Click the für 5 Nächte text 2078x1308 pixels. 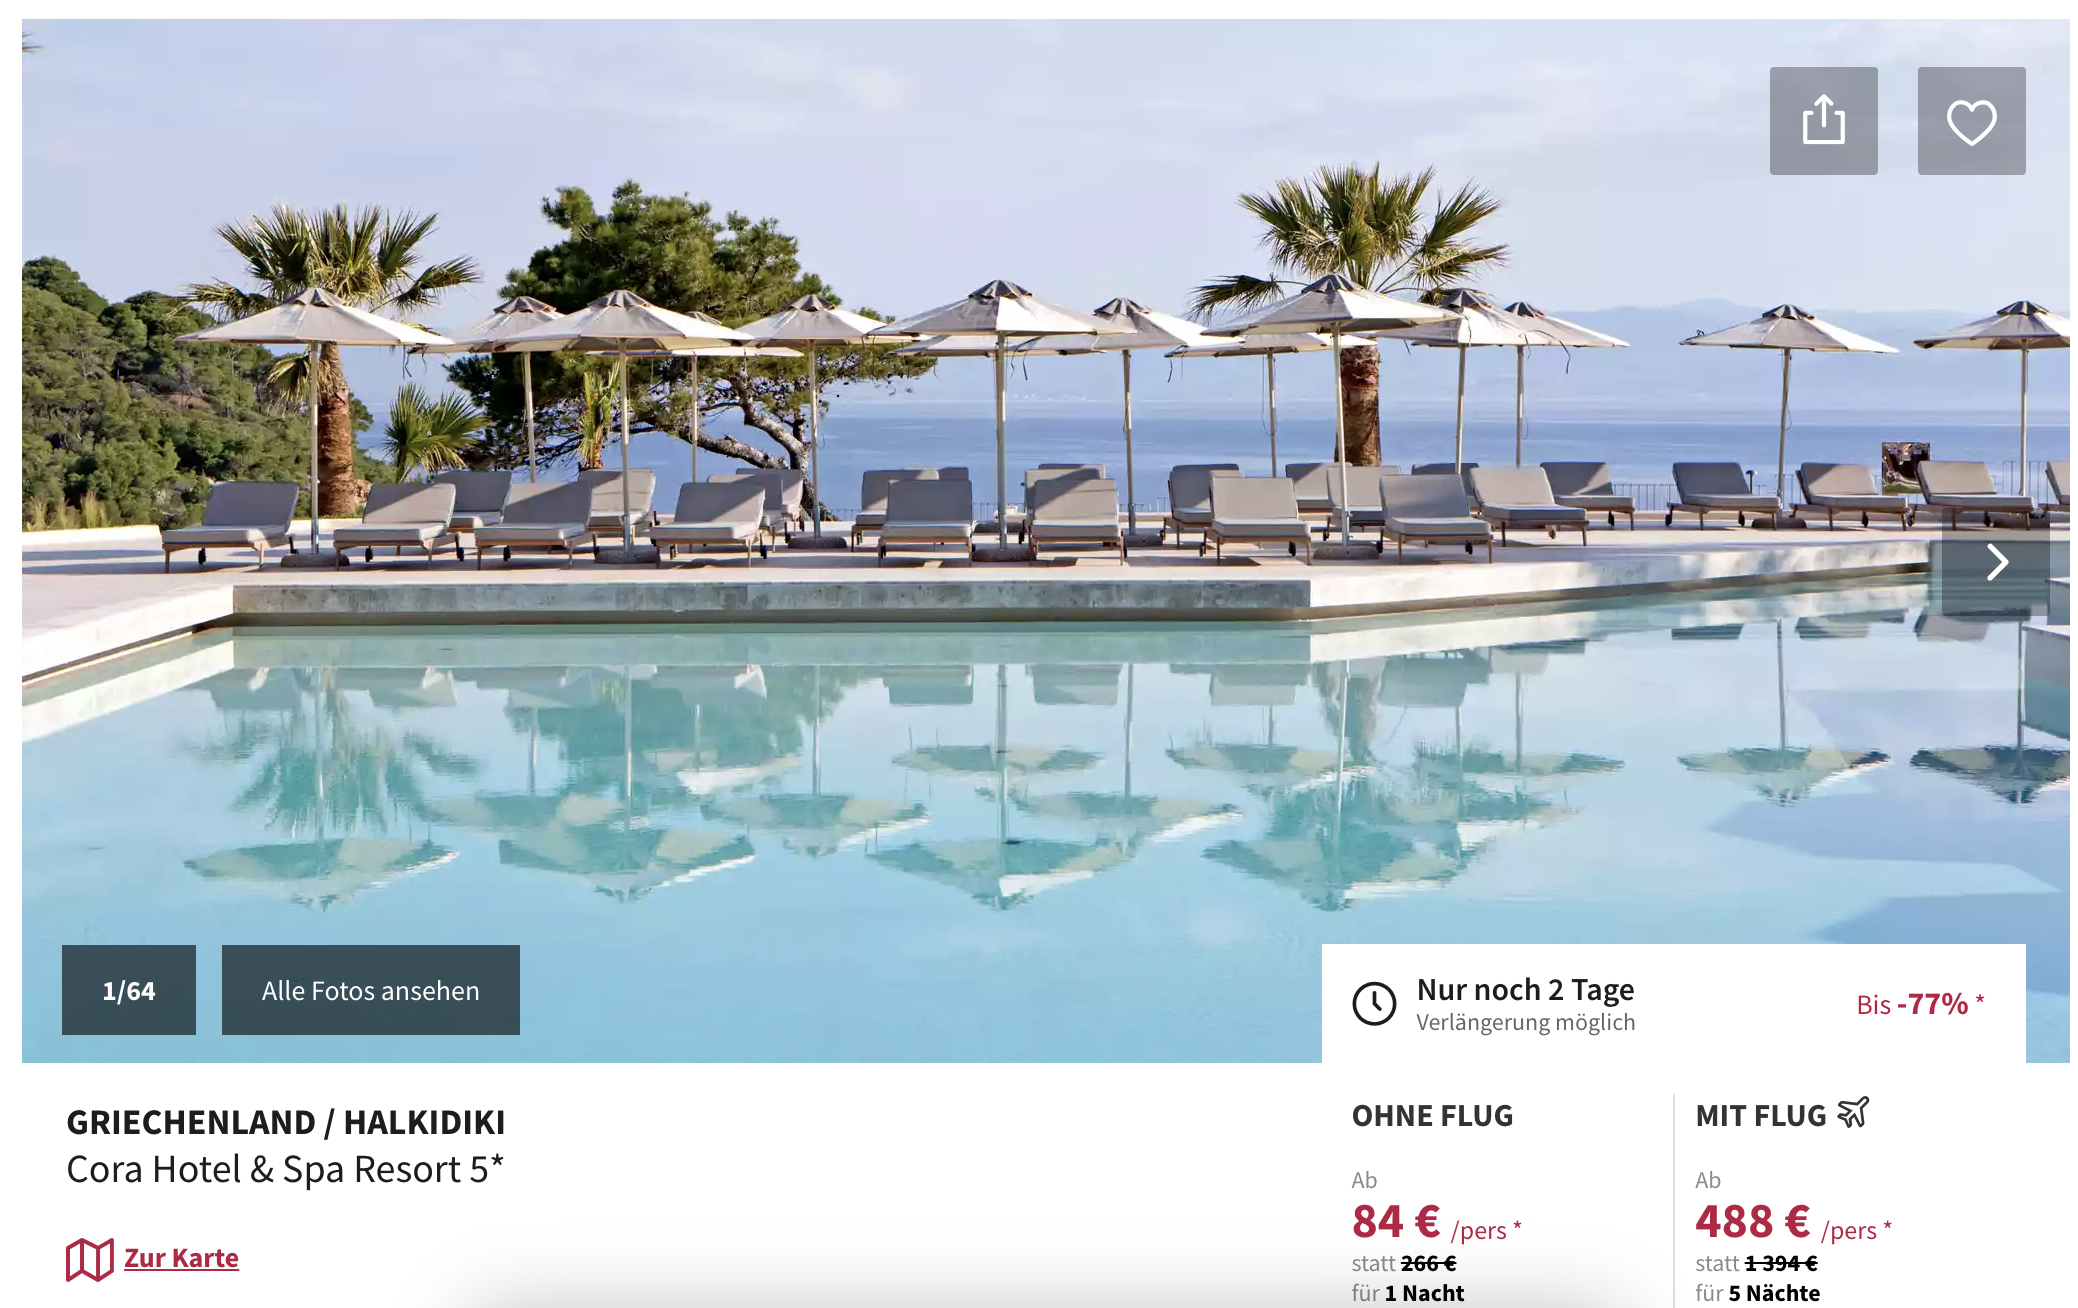coord(1757,1293)
